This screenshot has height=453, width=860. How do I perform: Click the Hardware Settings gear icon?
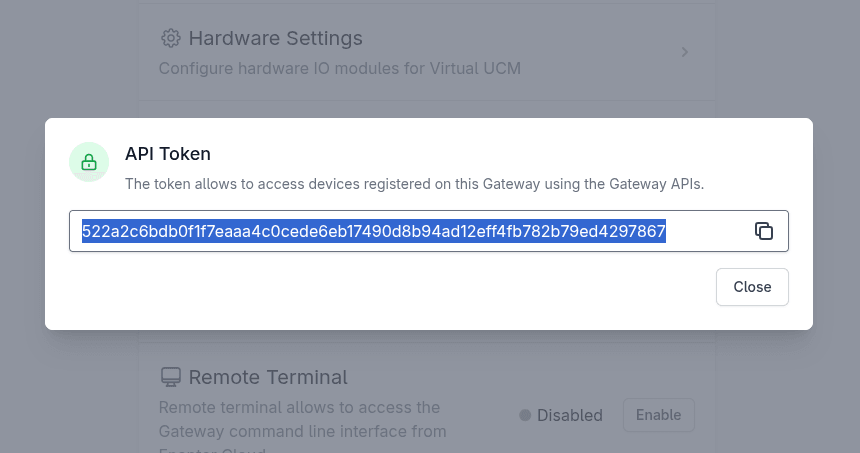coord(171,38)
